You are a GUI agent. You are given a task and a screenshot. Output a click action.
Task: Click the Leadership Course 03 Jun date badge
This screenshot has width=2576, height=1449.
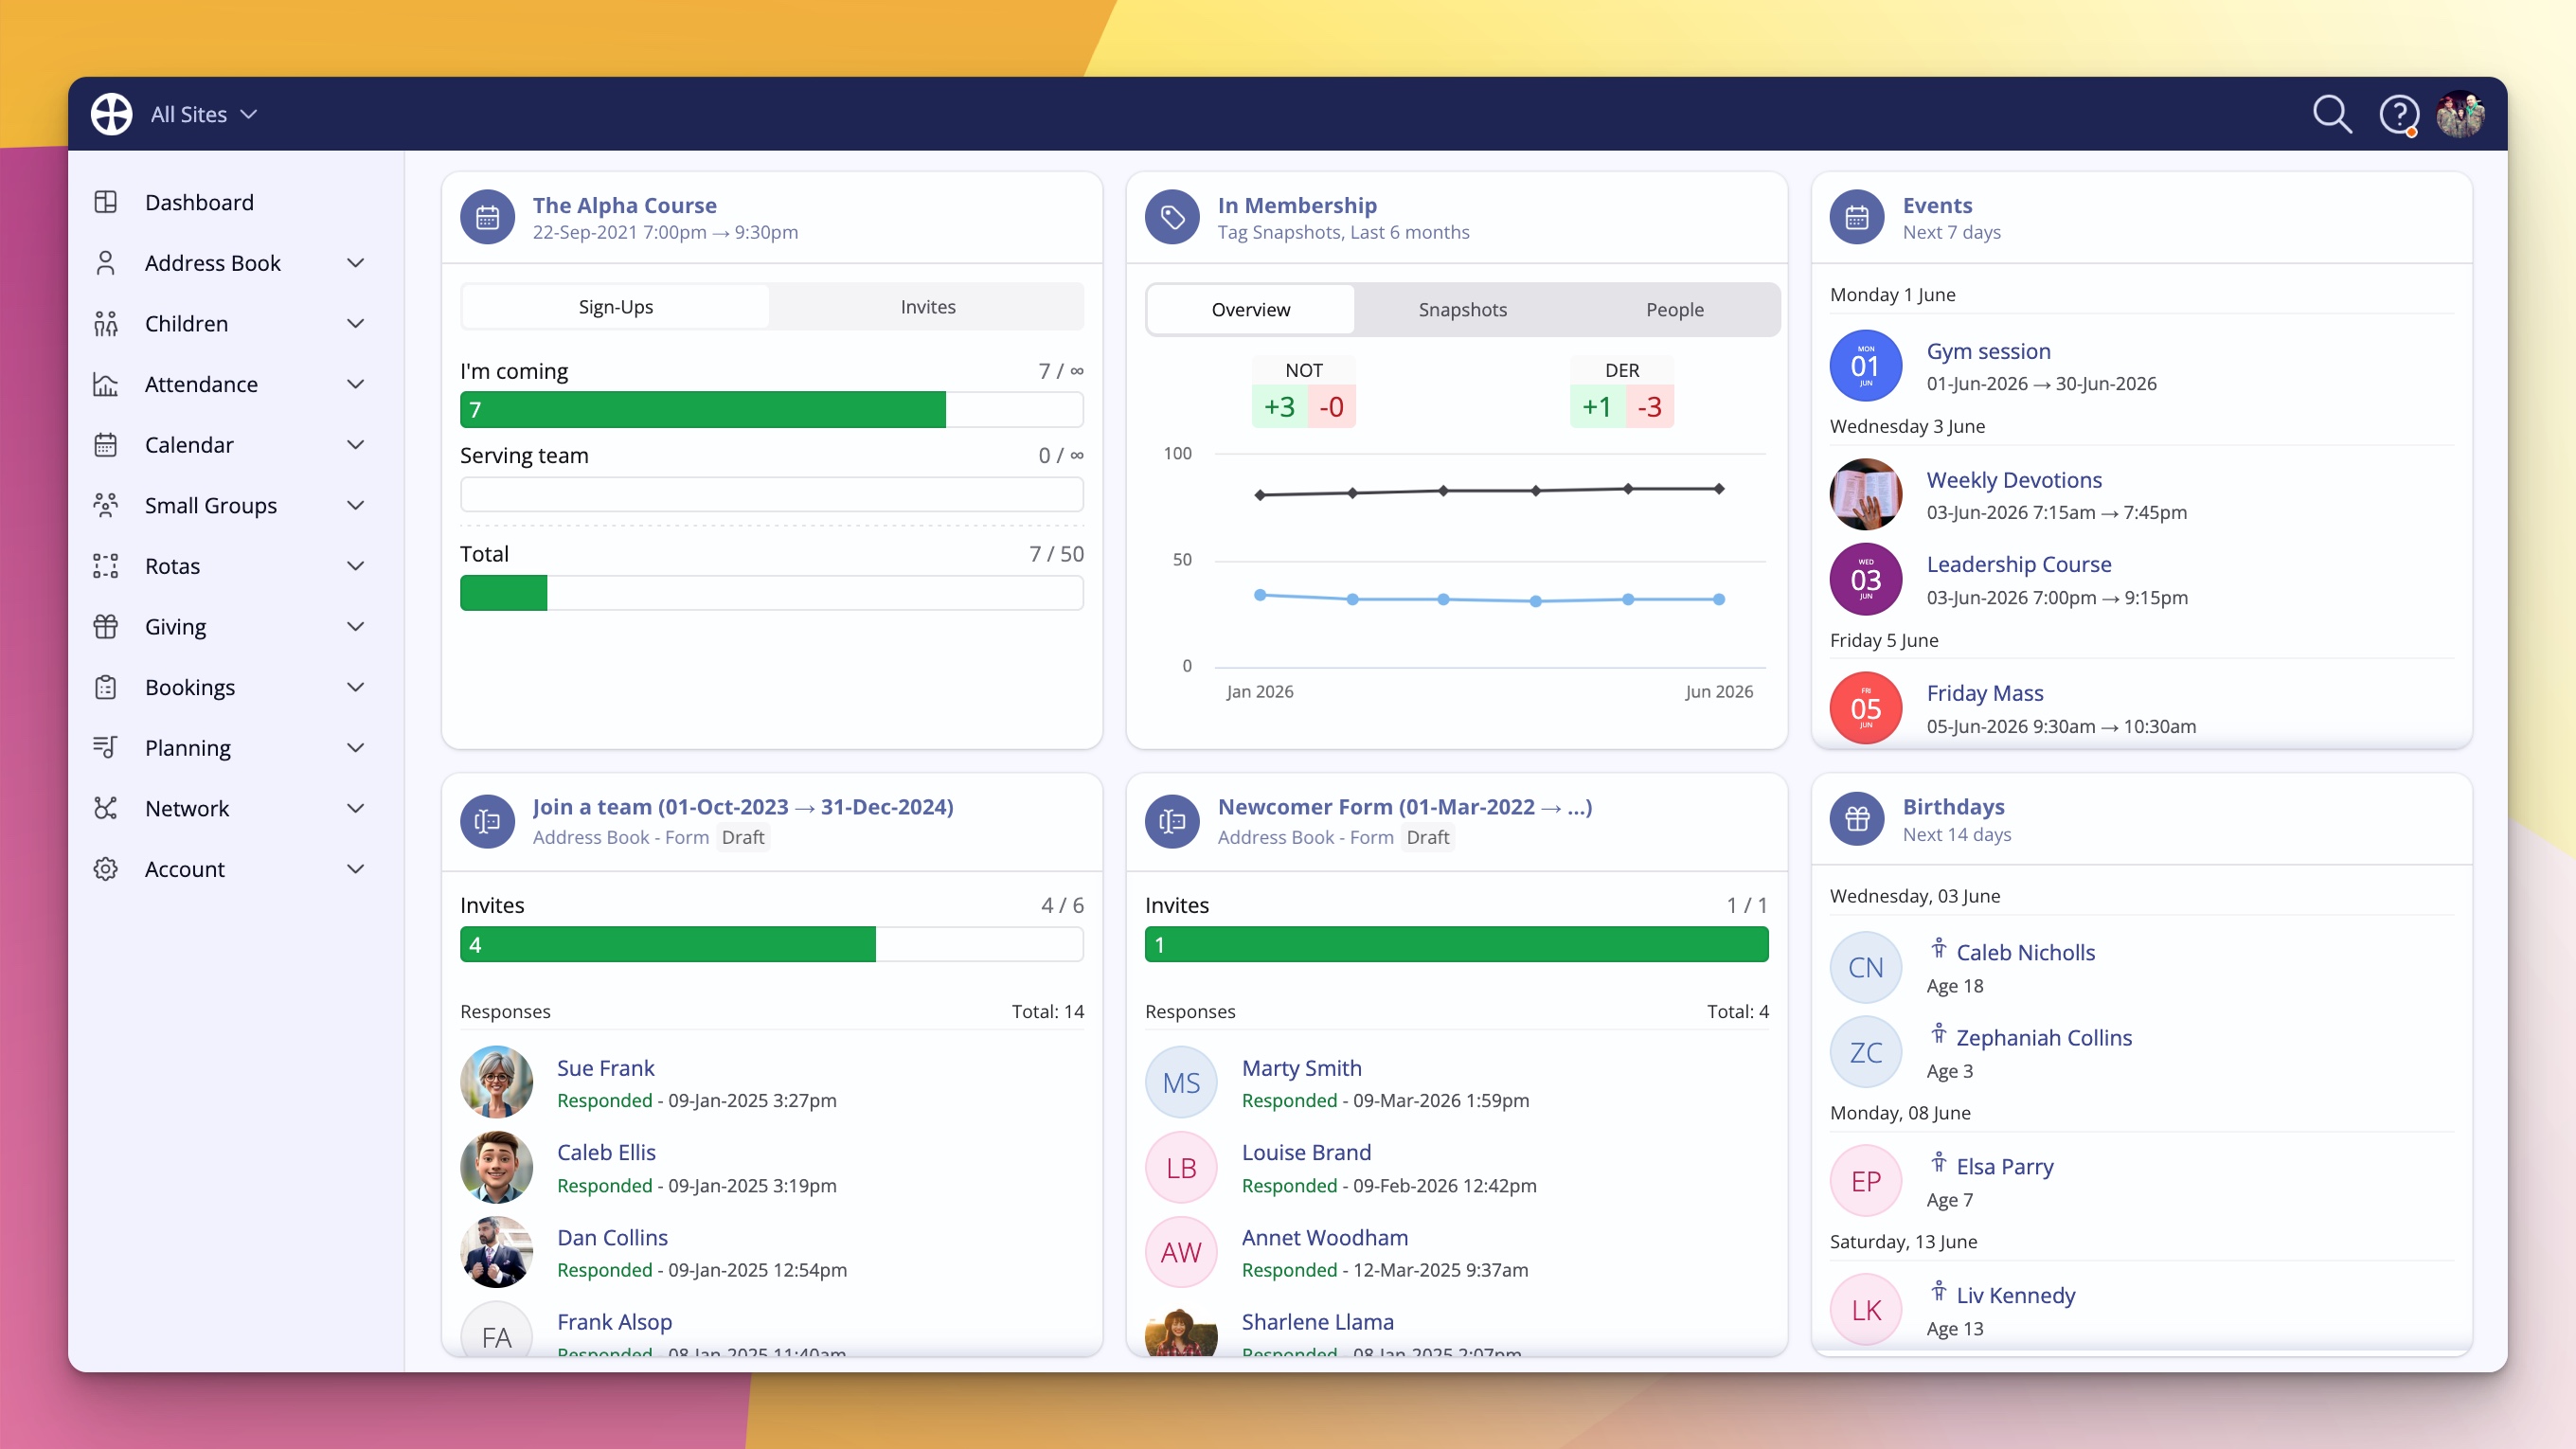(x=1865, y=580)
